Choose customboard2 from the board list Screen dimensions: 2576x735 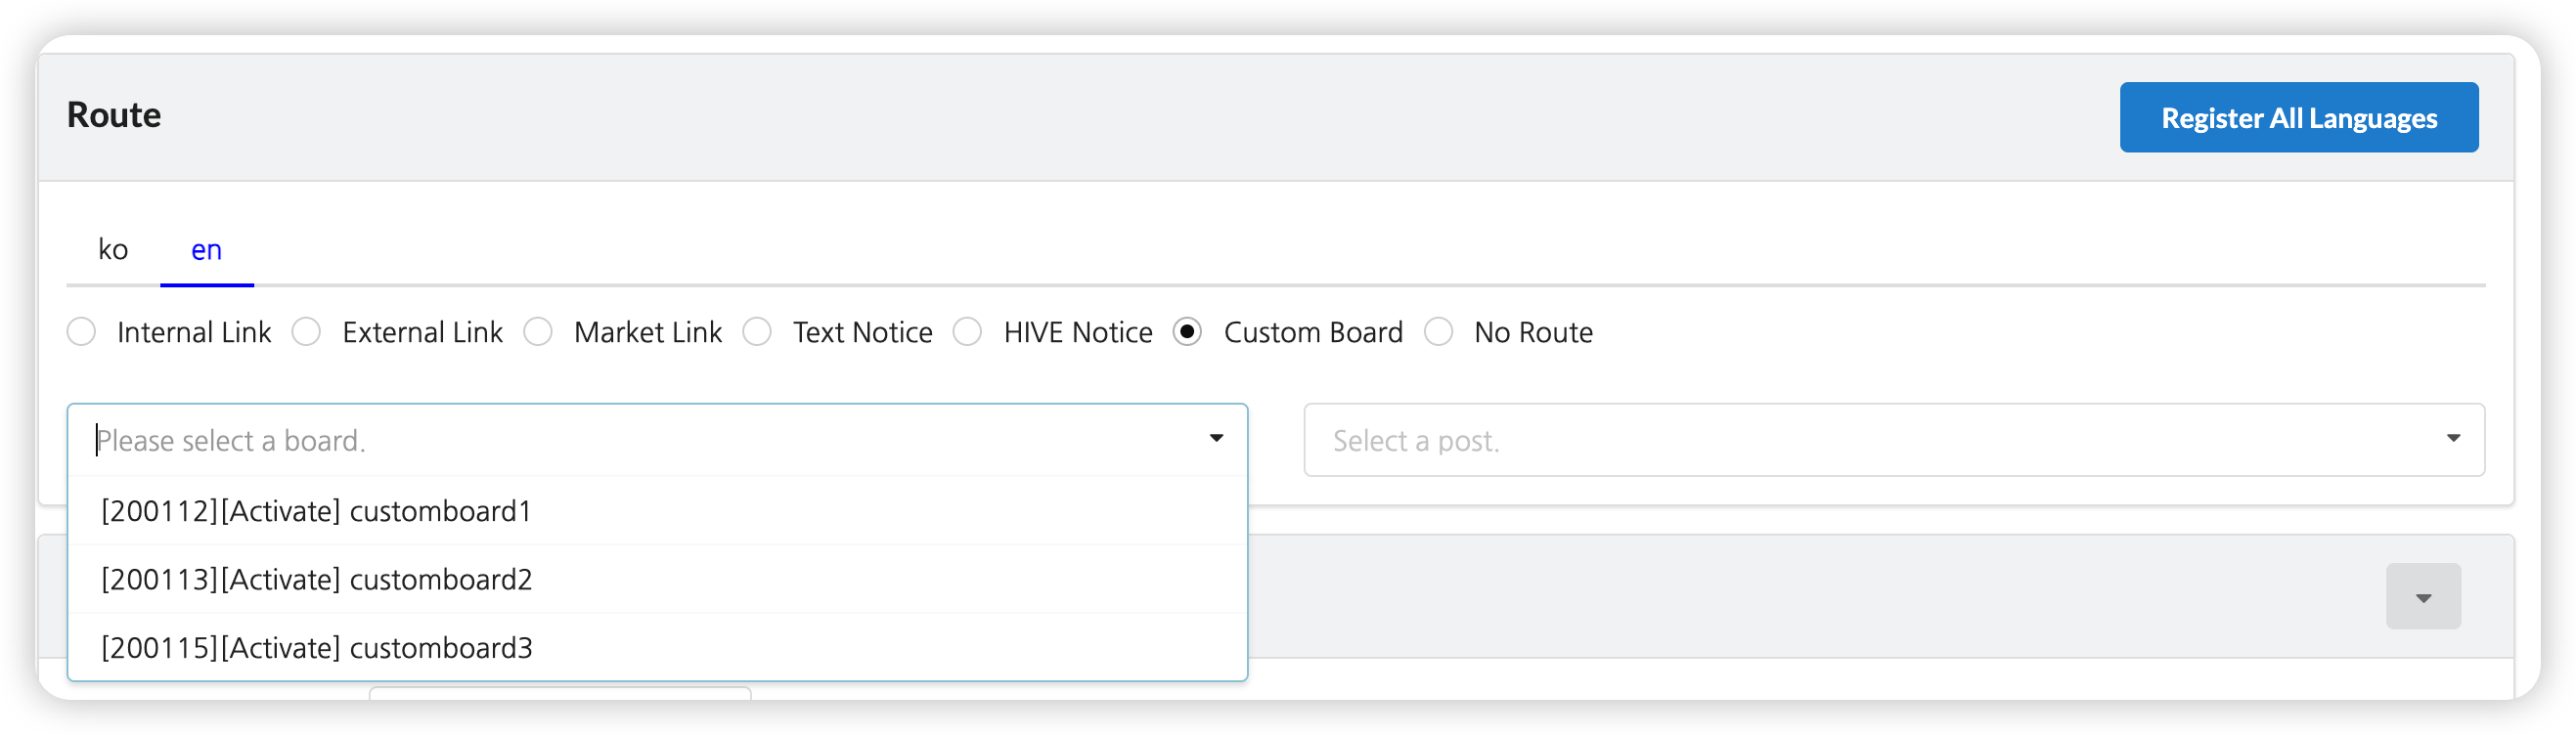point(316,580)
